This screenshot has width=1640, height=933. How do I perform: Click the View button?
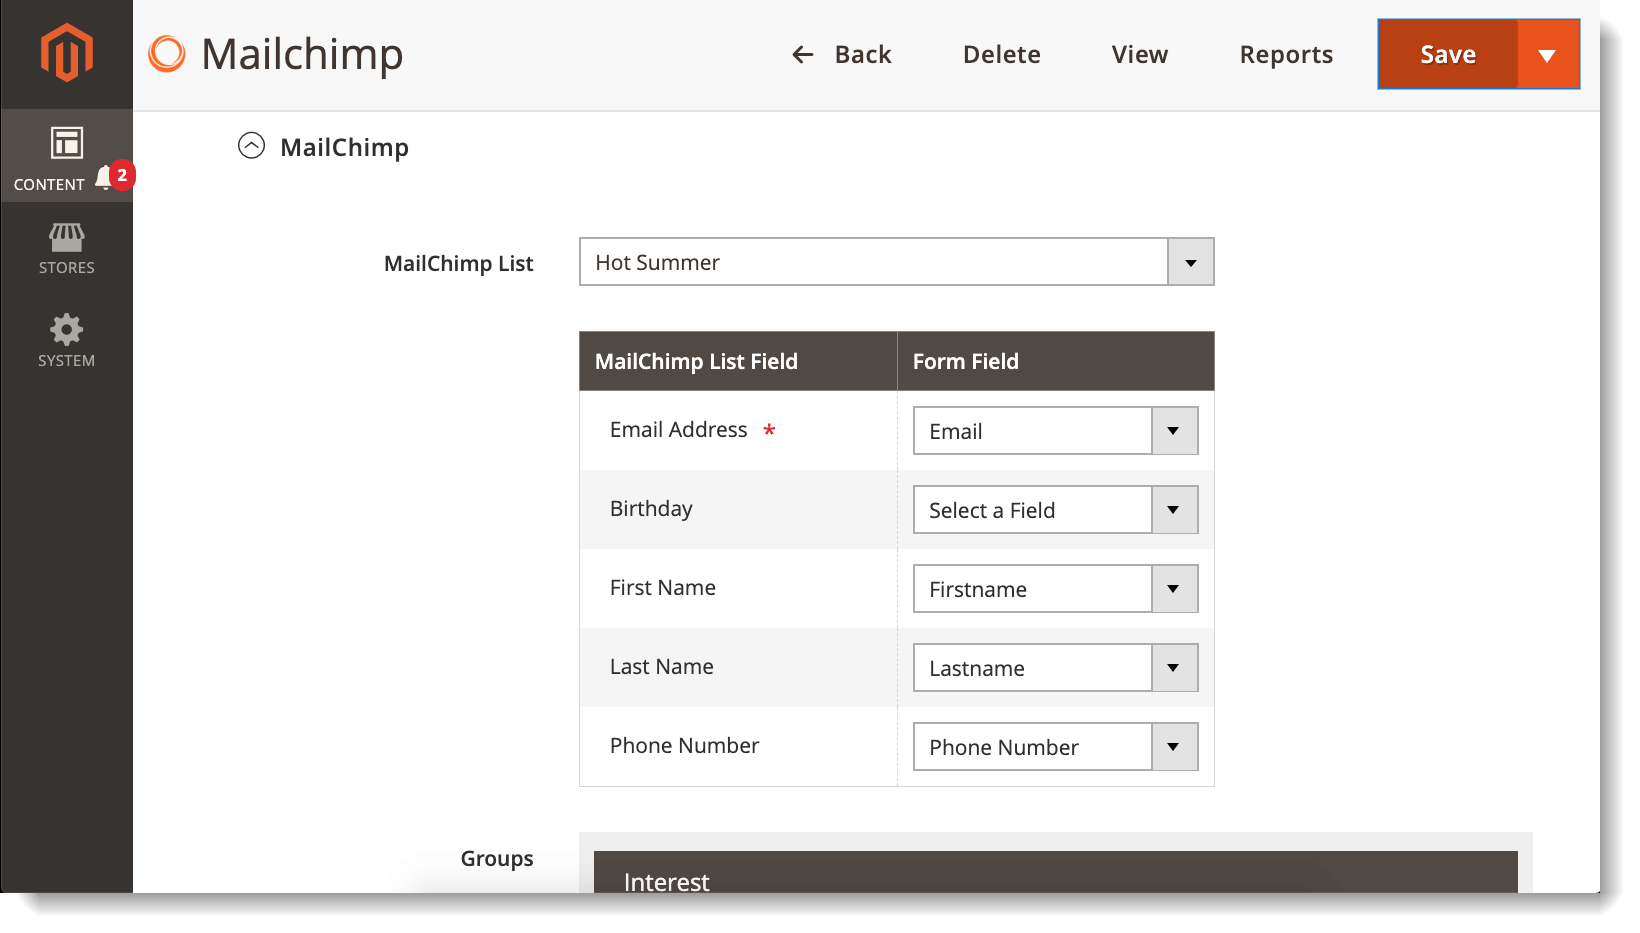click(1140, 55)
